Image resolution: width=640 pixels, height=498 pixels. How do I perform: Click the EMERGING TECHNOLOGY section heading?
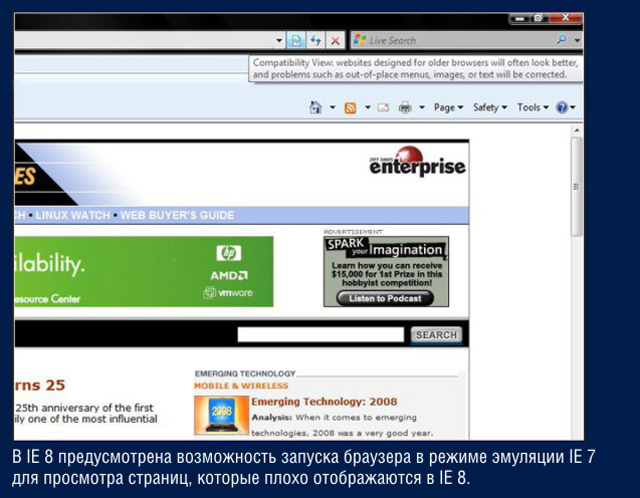[x=245, y=374]
